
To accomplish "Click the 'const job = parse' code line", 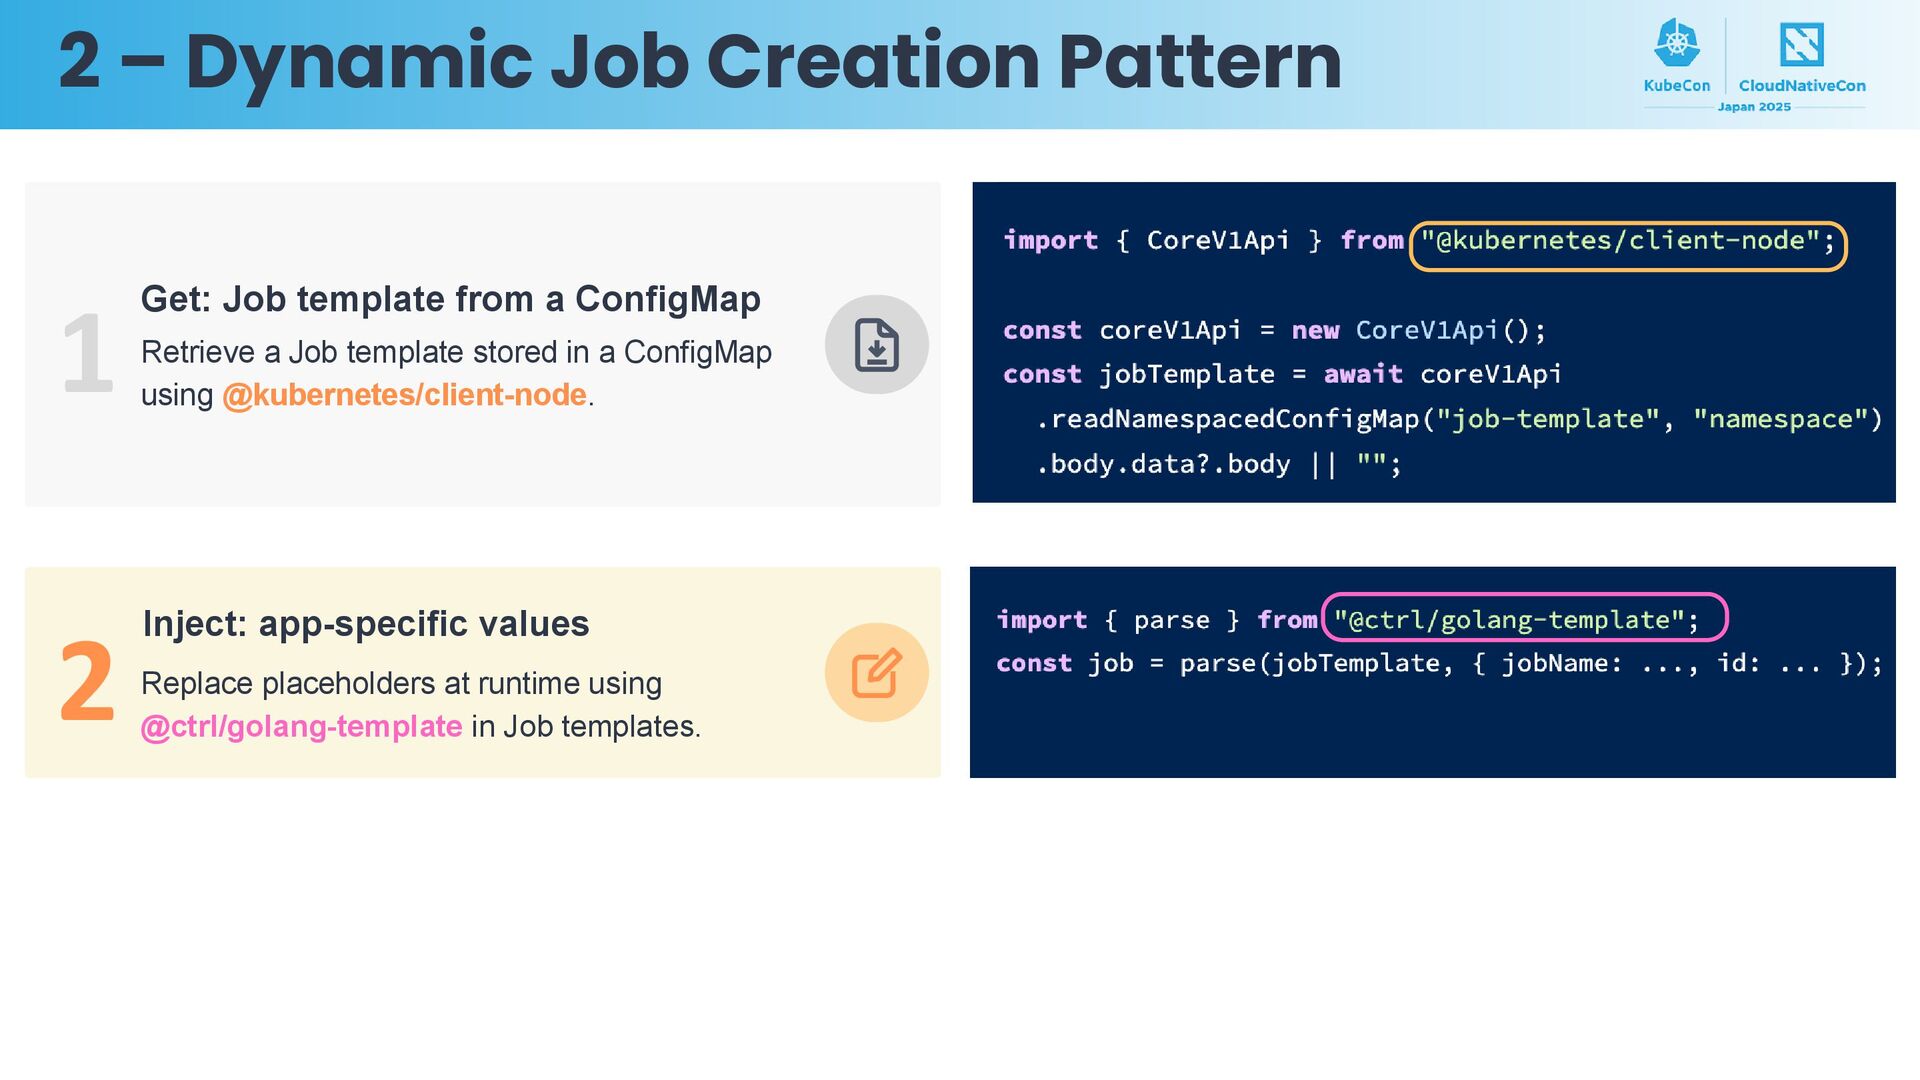I will coord(1438,664).
